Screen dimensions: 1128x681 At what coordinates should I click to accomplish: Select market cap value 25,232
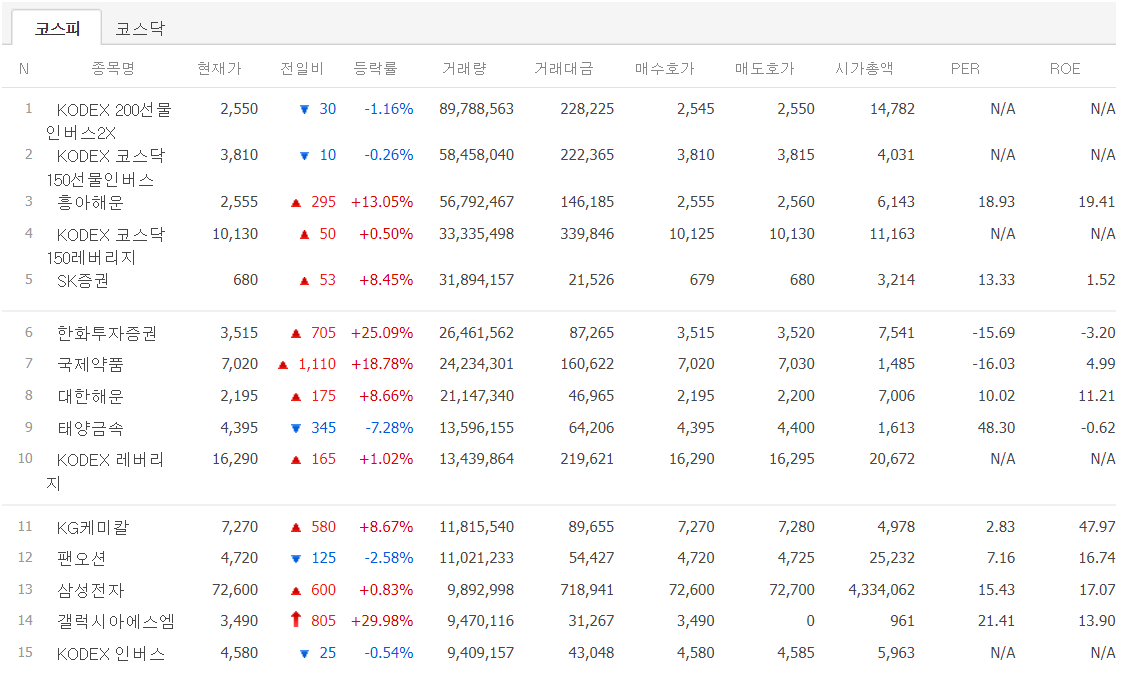click(892, 557)
